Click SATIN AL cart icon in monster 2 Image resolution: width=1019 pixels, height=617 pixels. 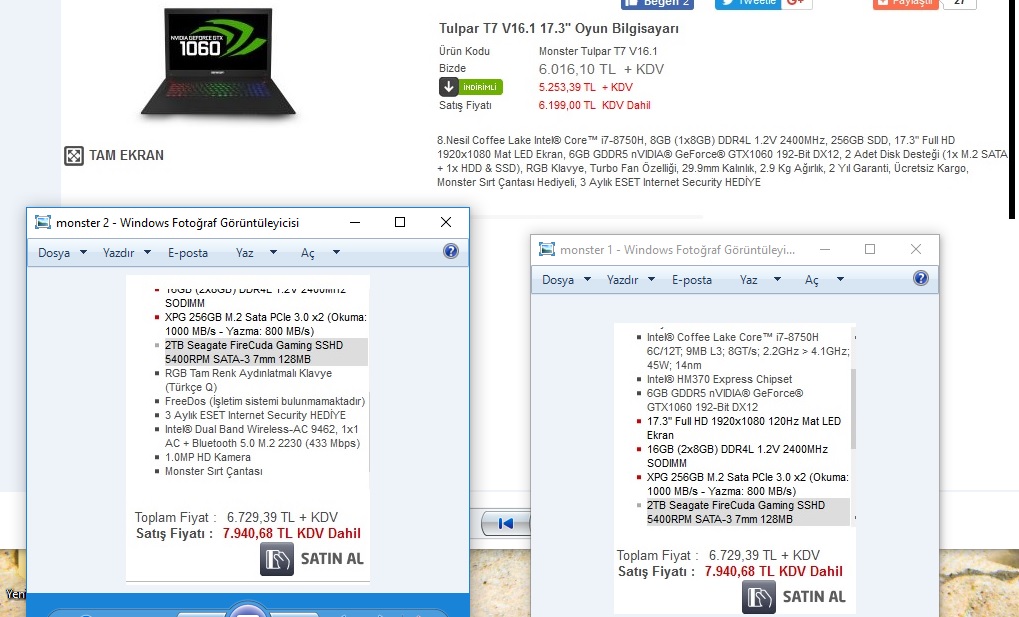tap(277, 559)
